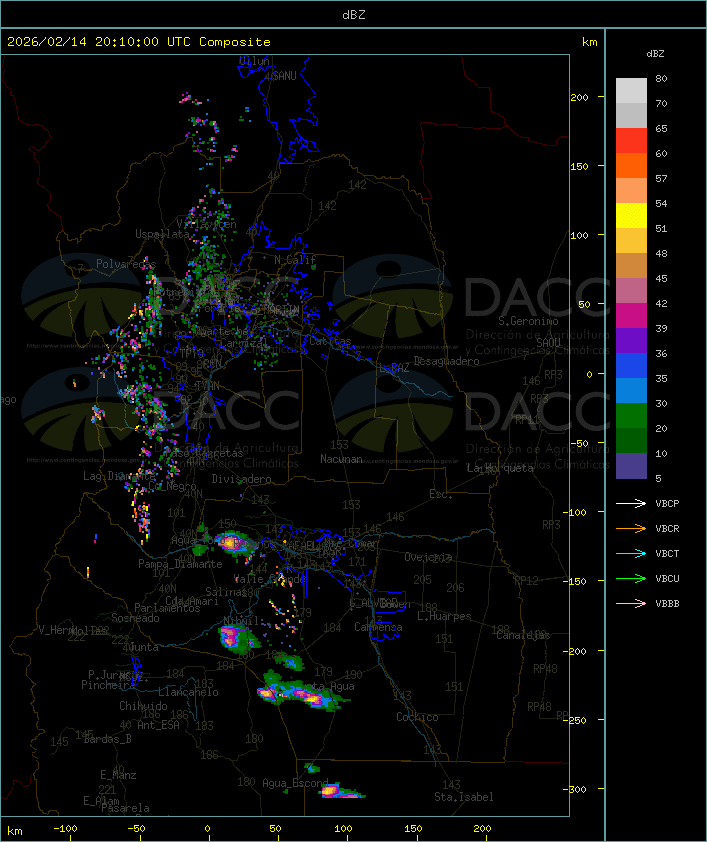This screenshot has height=842, width=707.
Task: Click the -300 tick on right axis
Action: 577,789
